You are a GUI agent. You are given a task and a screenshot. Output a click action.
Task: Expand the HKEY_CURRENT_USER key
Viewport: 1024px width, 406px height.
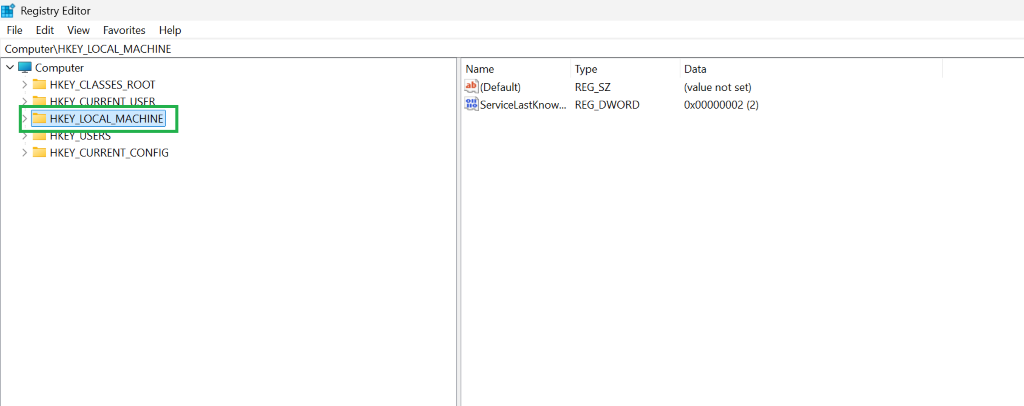pos(25,101)
